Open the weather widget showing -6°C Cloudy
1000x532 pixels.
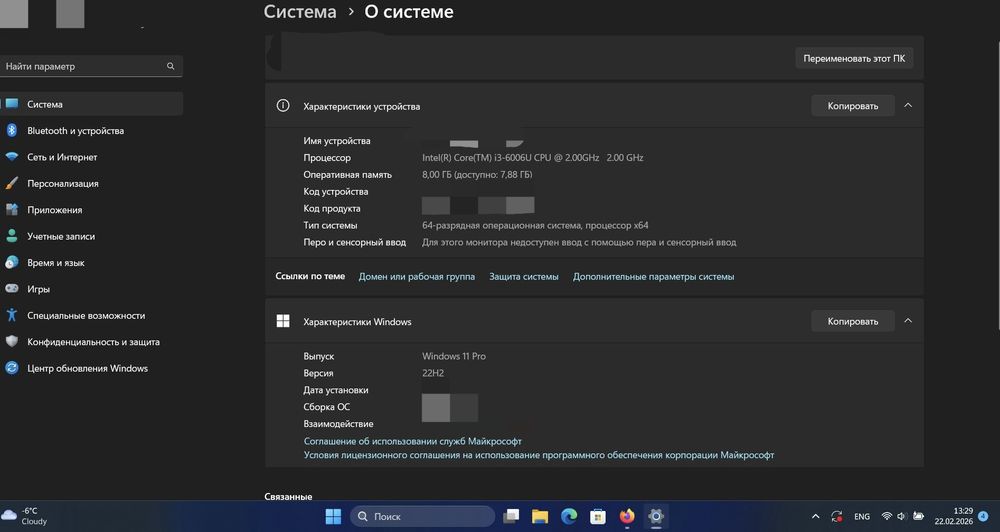(26, 517)
